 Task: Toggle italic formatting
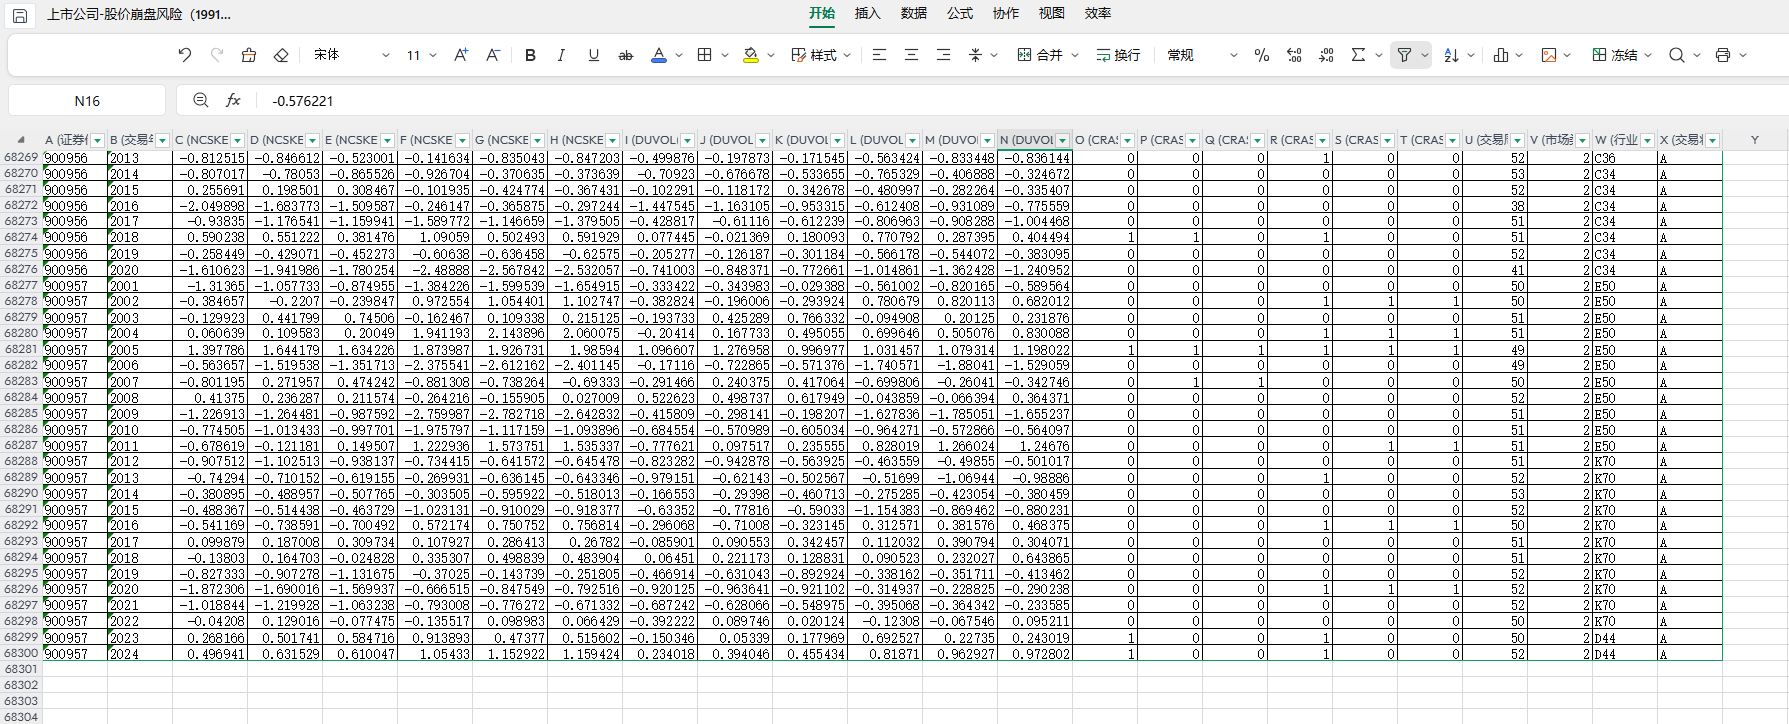[x=561, y=55]
